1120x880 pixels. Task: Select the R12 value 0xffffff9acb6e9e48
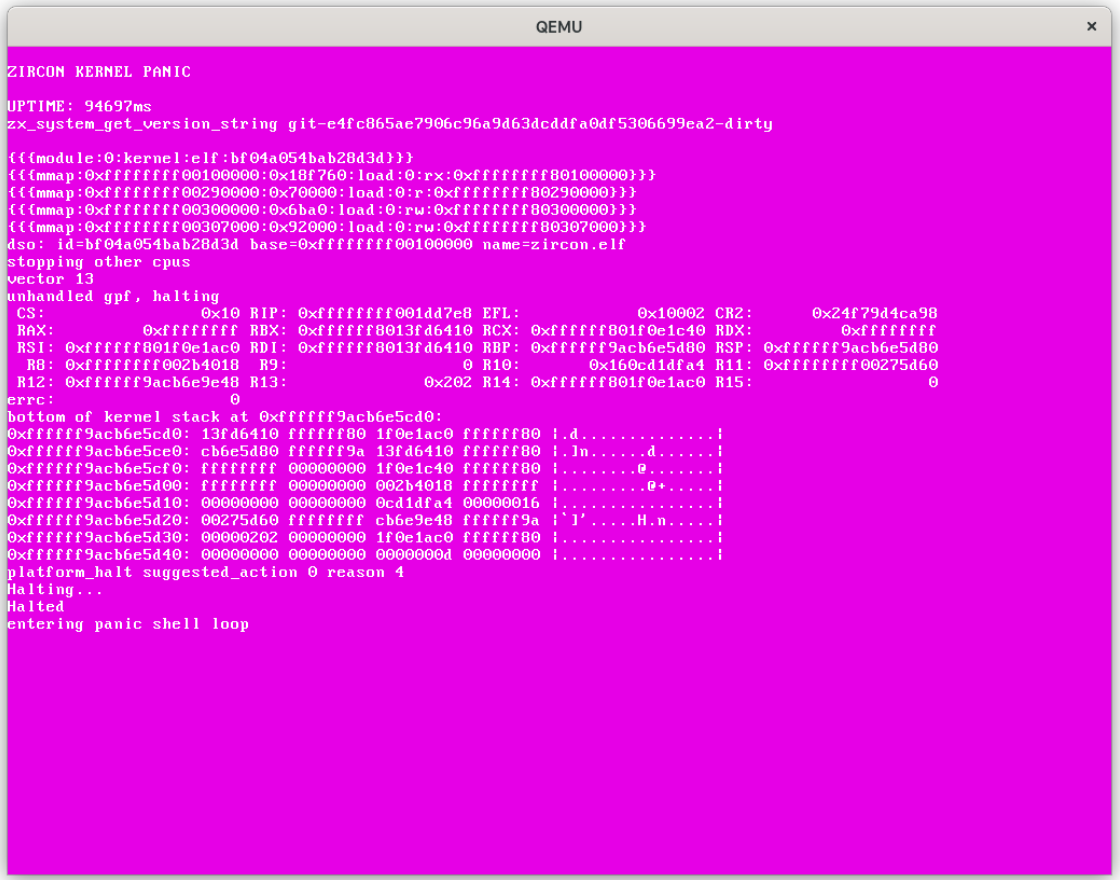click(x=152, y=382)
